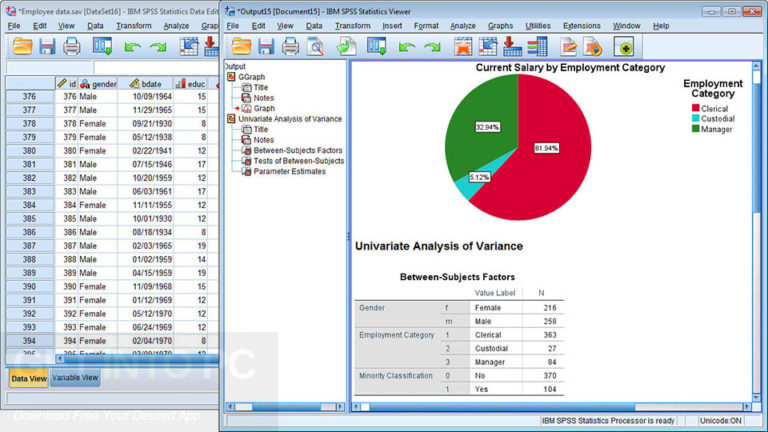768x432 pixels.
Task: Switch to the Variable View tab
Action: (75, 378)
